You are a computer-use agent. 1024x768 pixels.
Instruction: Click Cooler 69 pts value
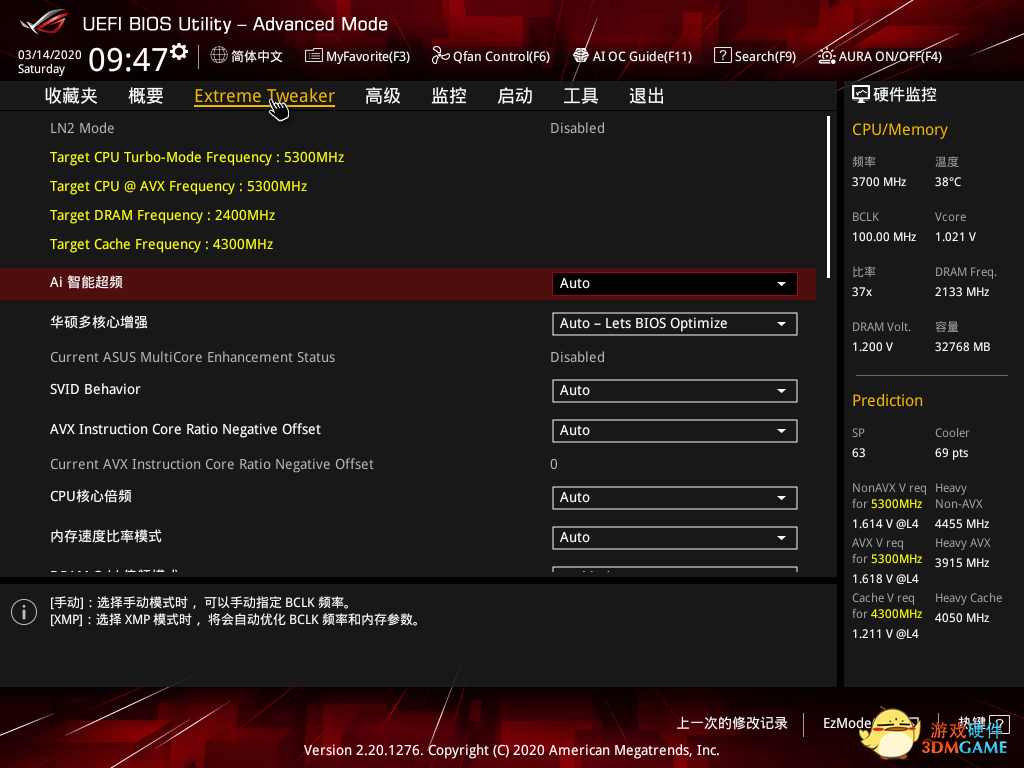[951, 453]
